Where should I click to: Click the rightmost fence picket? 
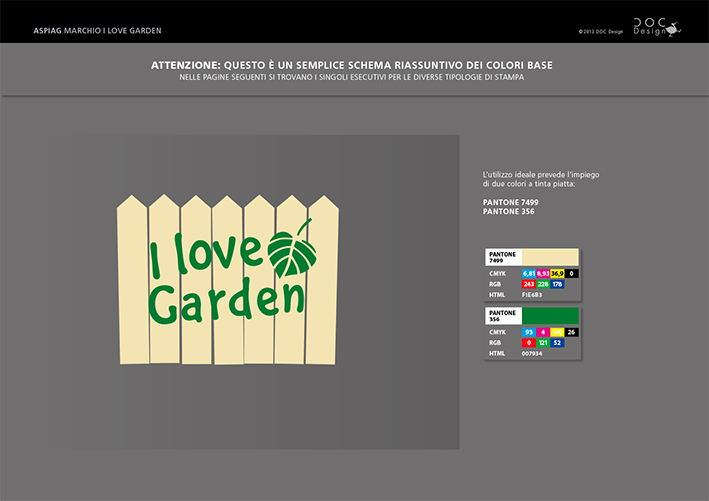[x=322, y=280]
